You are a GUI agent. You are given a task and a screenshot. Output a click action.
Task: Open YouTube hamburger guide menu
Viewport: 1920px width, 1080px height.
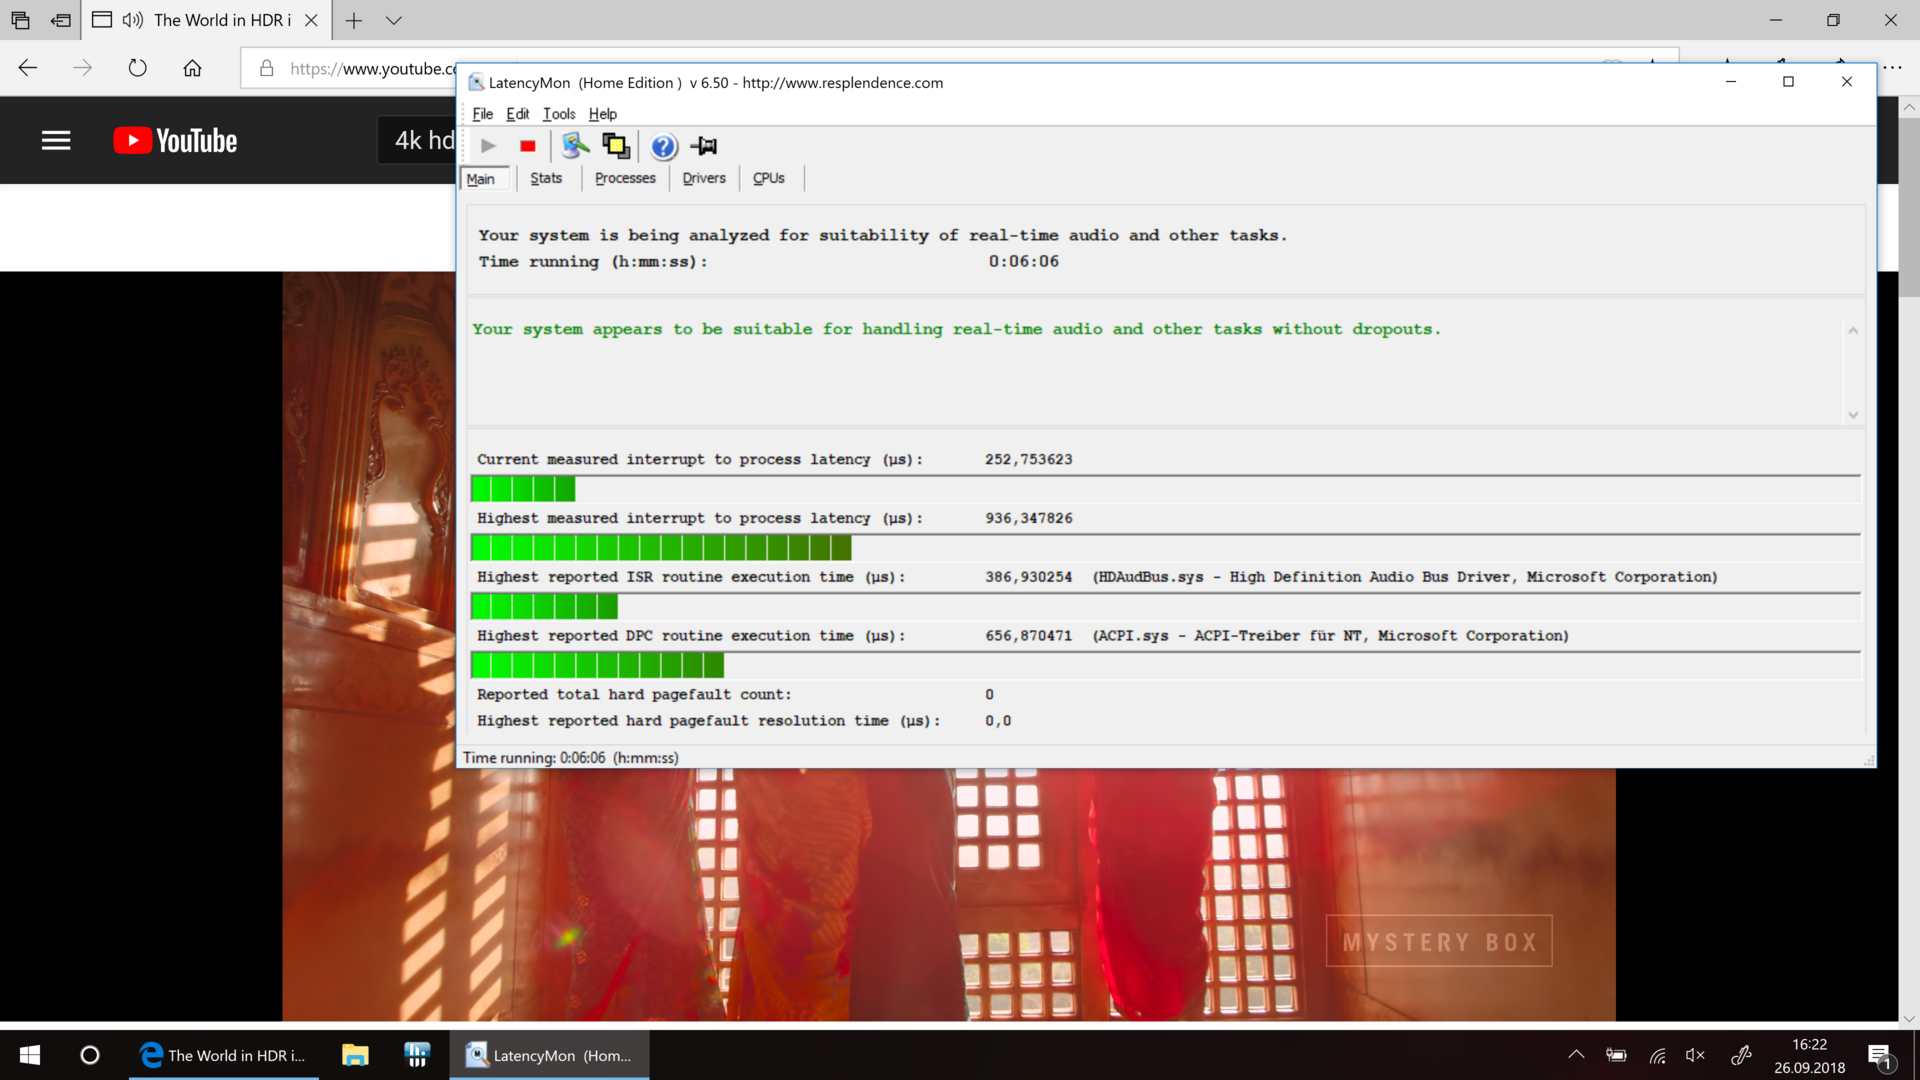(56, 141)
